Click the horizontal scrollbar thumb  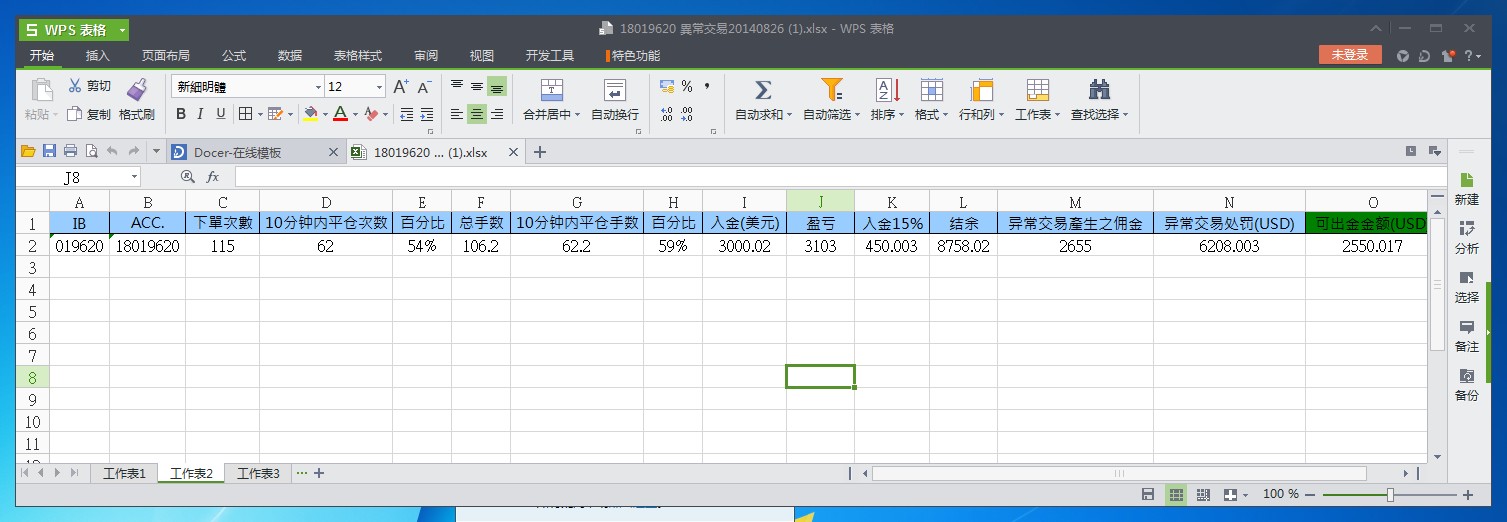click(1119, 473)
